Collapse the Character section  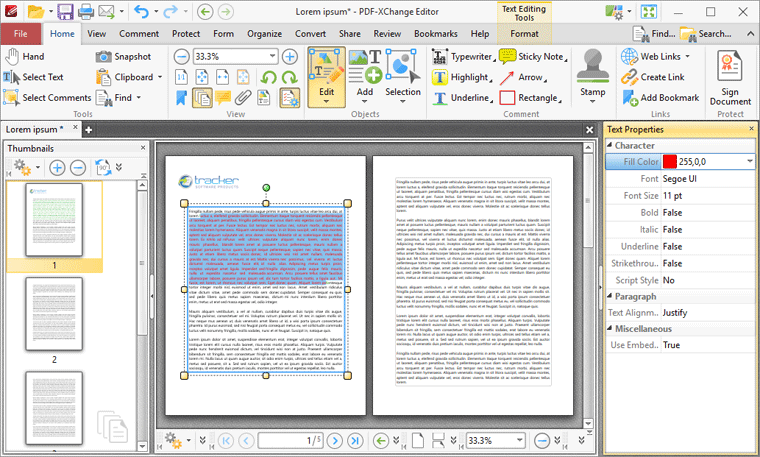[x=610, y=145]
